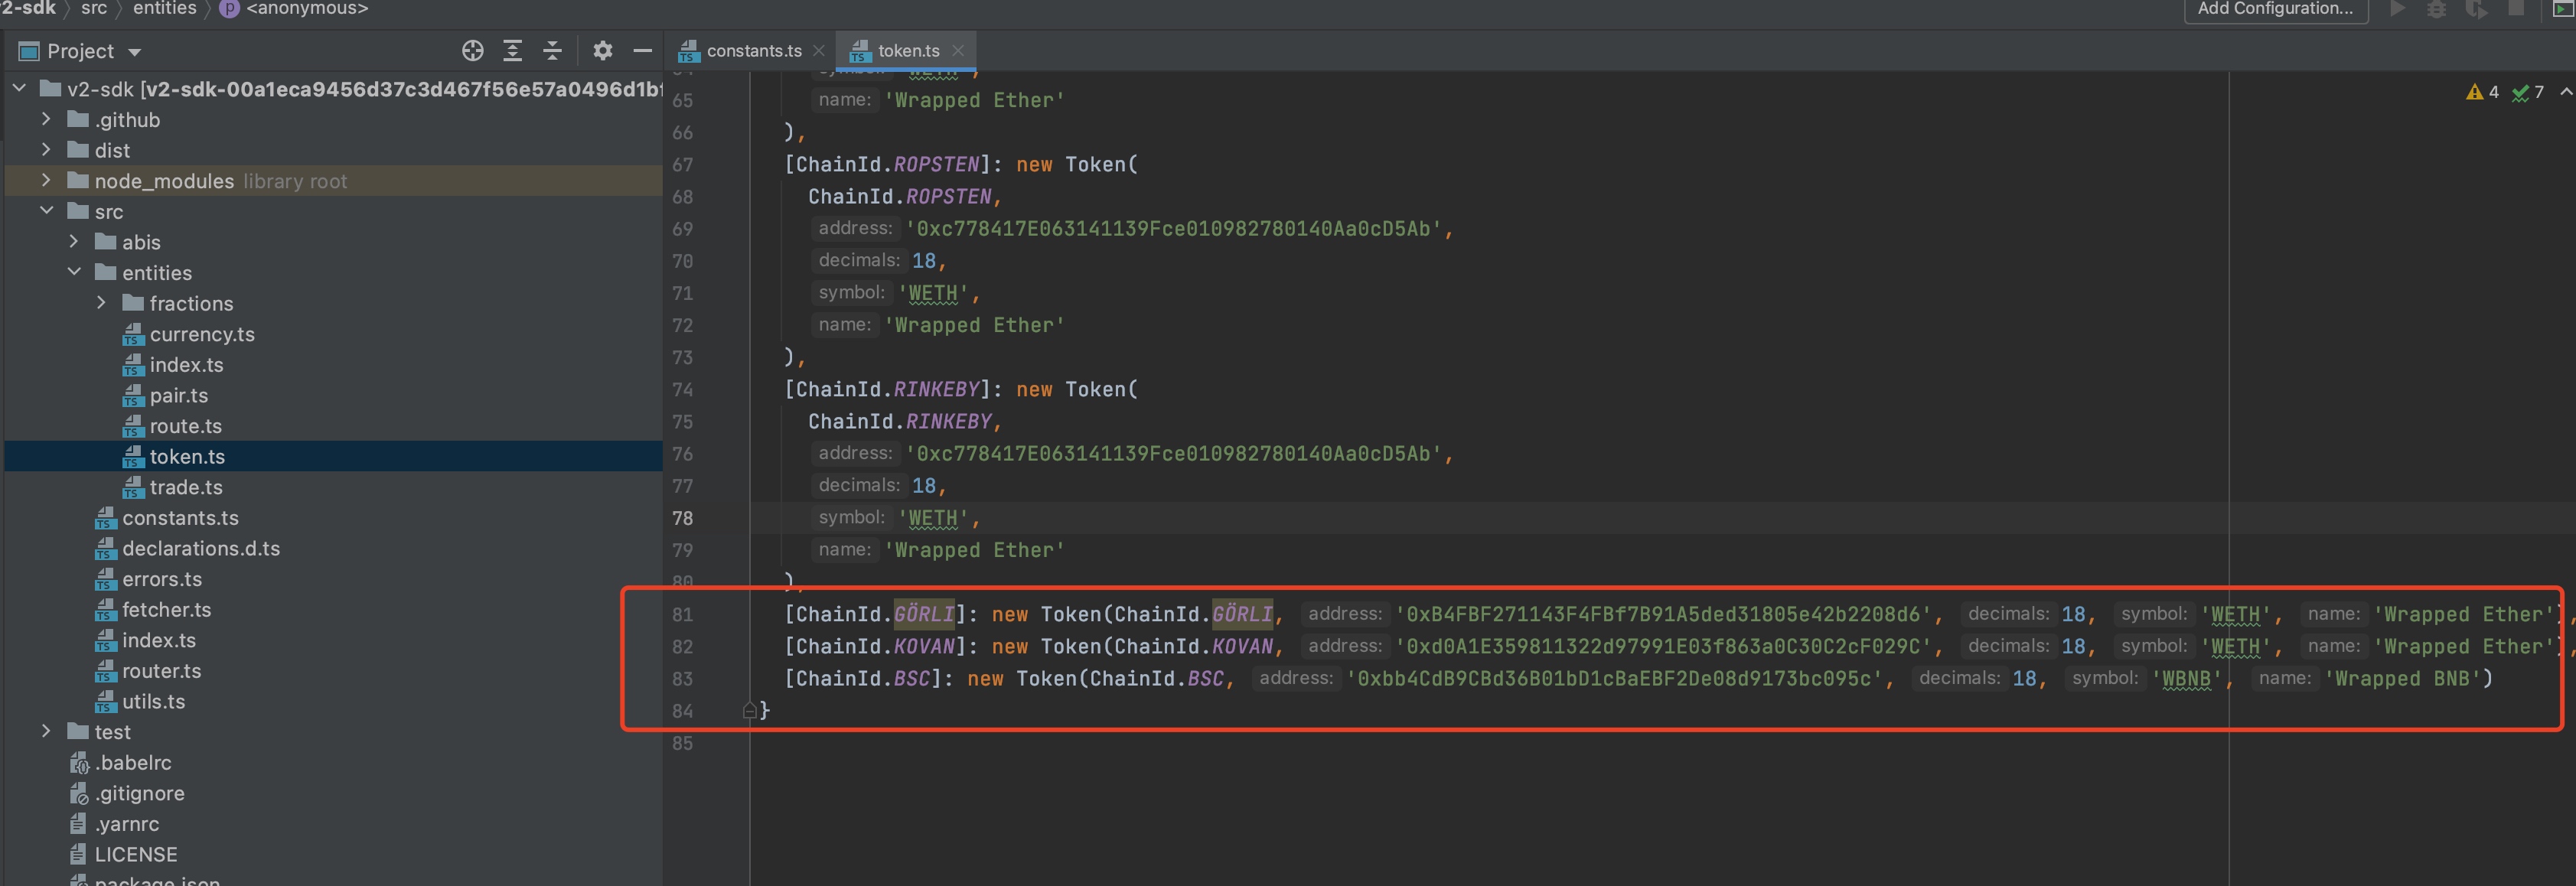Select router.ts in the file tree
This screenshot has width=2576, height=886.
point(161,671)
